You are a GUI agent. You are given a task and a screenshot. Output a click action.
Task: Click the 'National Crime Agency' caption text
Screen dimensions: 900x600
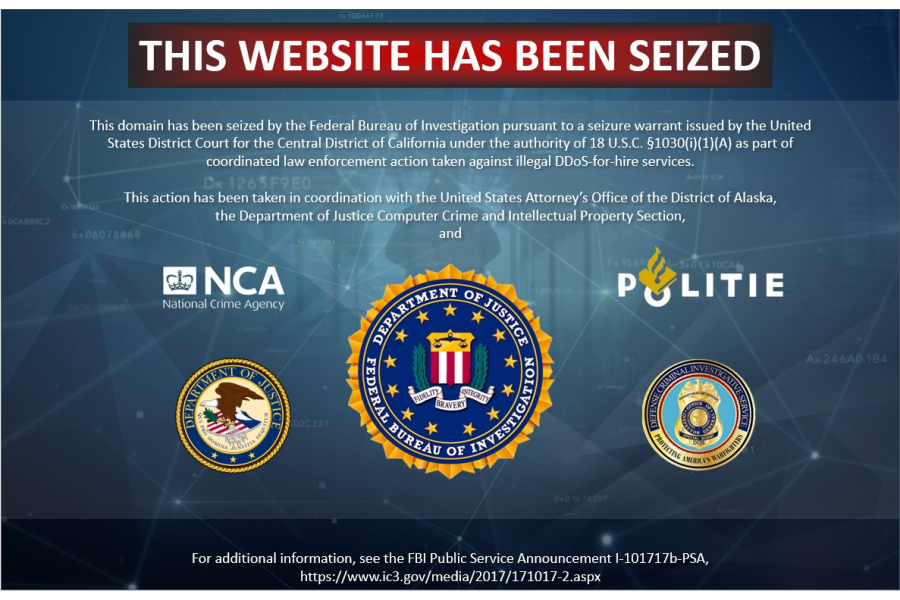[x=223, y=304]
